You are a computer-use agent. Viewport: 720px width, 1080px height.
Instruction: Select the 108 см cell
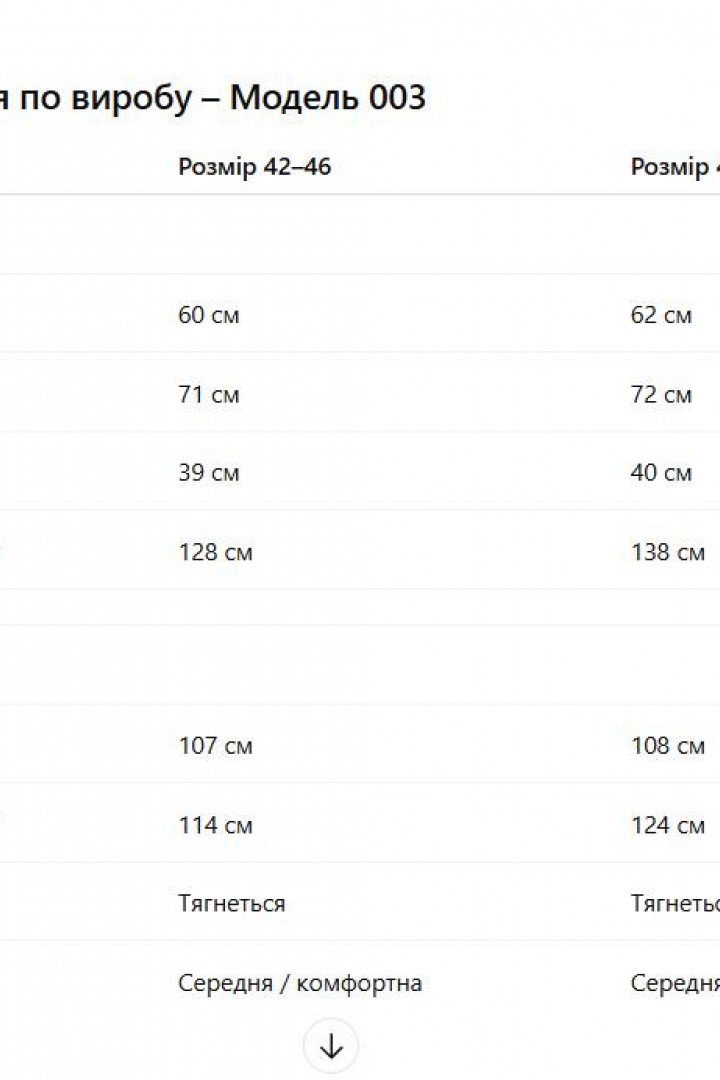(x=668, y=745)
